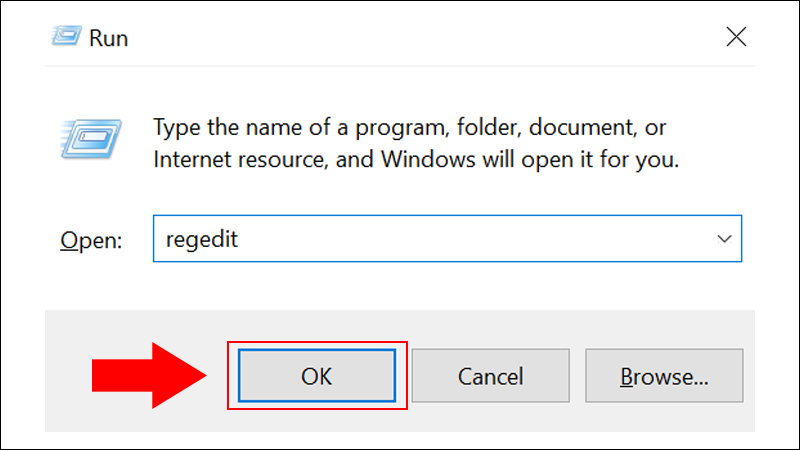Click the Open: label
800x450 pixels.
[91, 240]
